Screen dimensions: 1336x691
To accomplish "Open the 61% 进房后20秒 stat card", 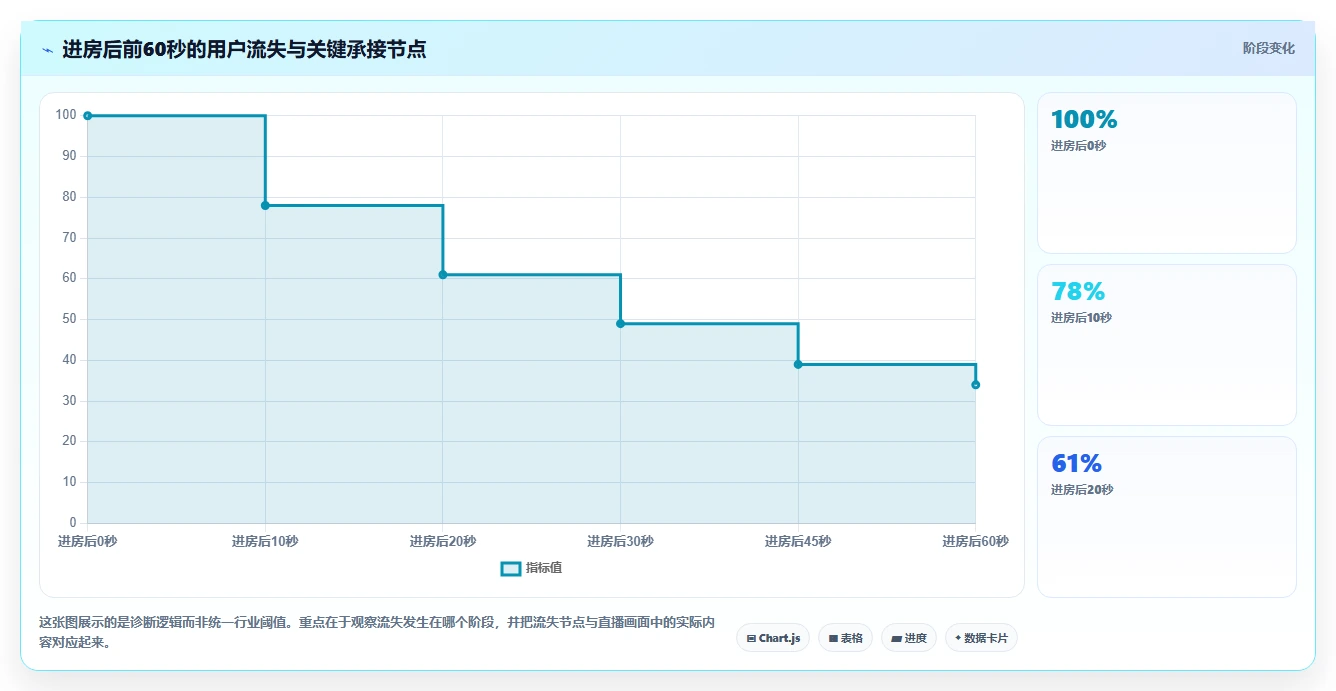I will point(1167,517).
